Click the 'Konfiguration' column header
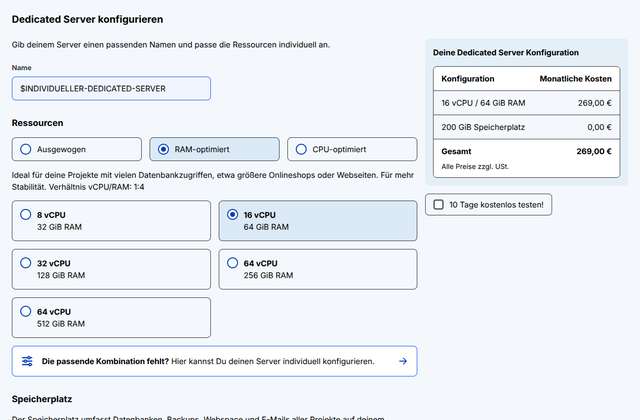640x420 pixels. pos(468,79)
